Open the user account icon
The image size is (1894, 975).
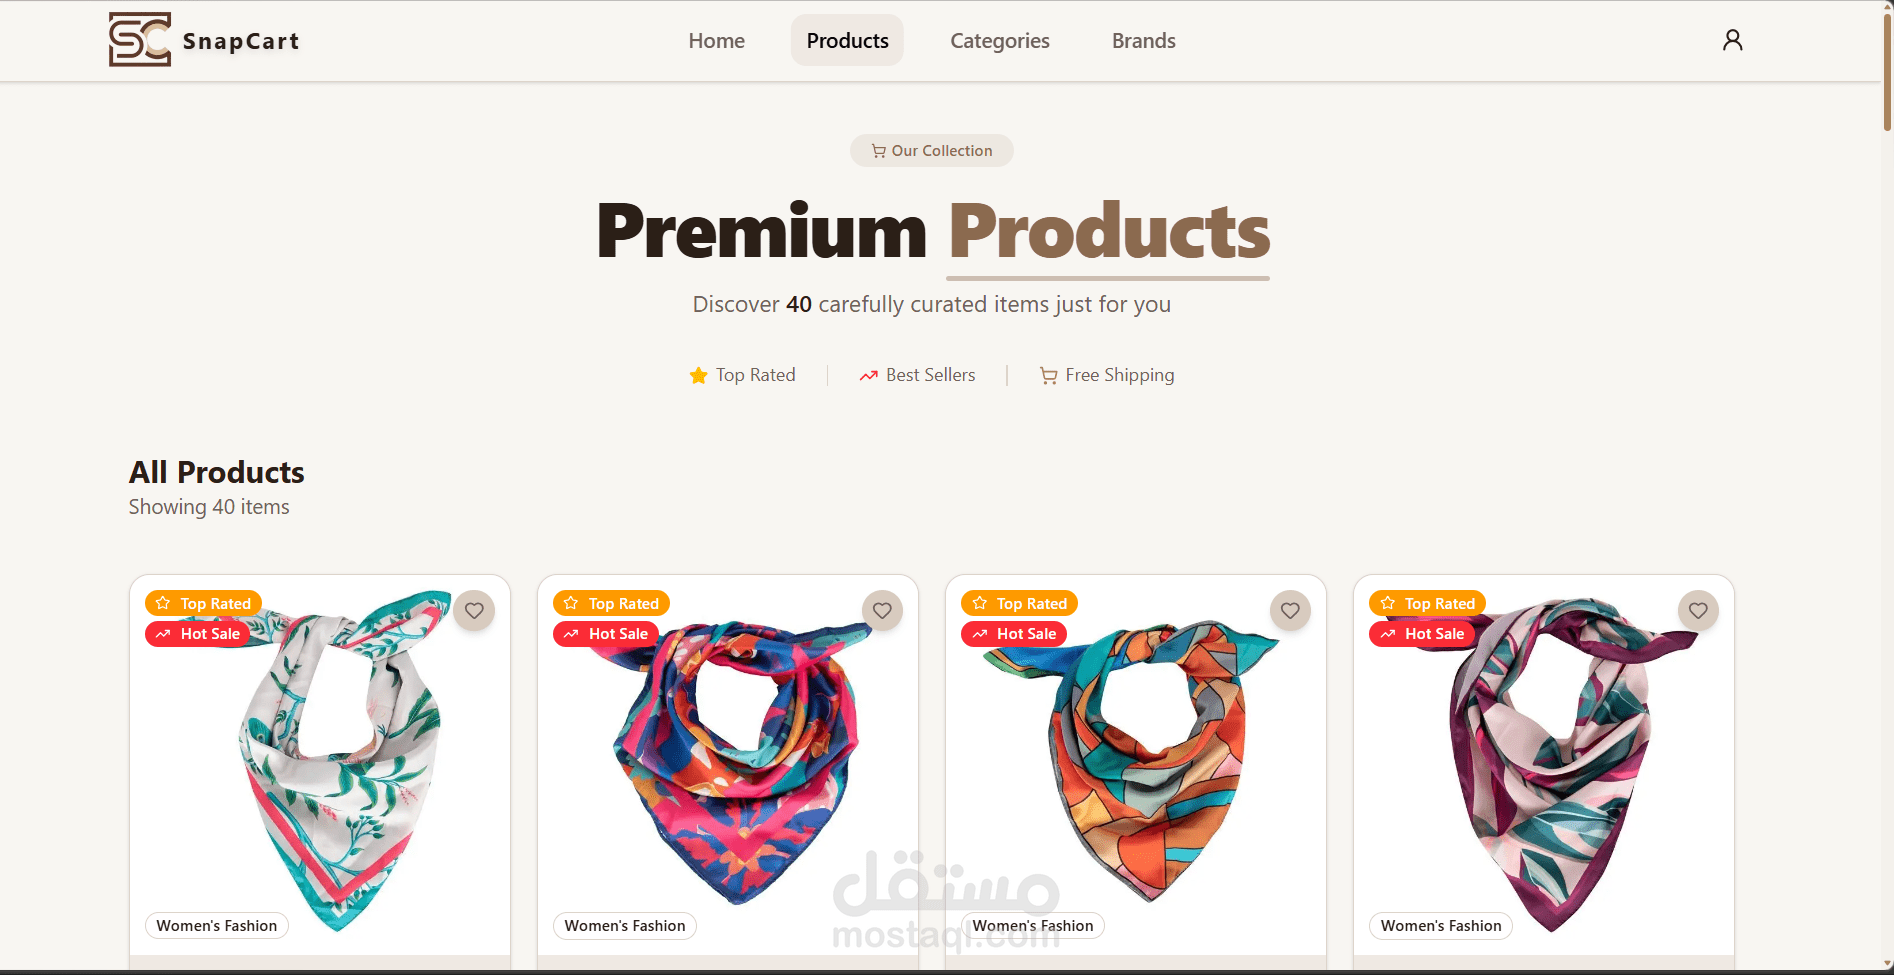(x=1732, y=40)
